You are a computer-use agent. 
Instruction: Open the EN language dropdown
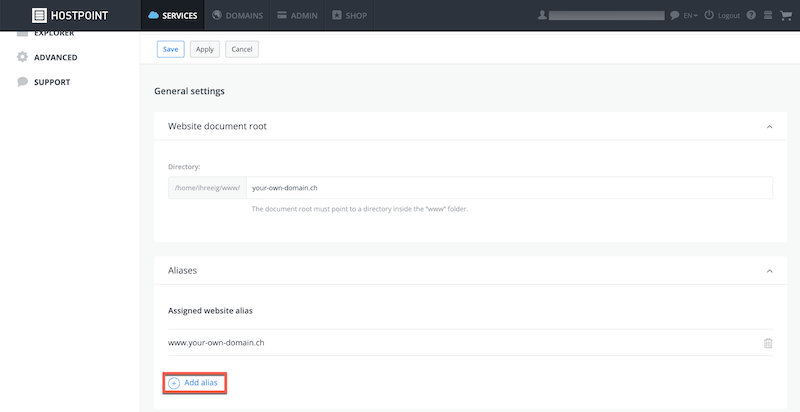(x=690, y=16)
